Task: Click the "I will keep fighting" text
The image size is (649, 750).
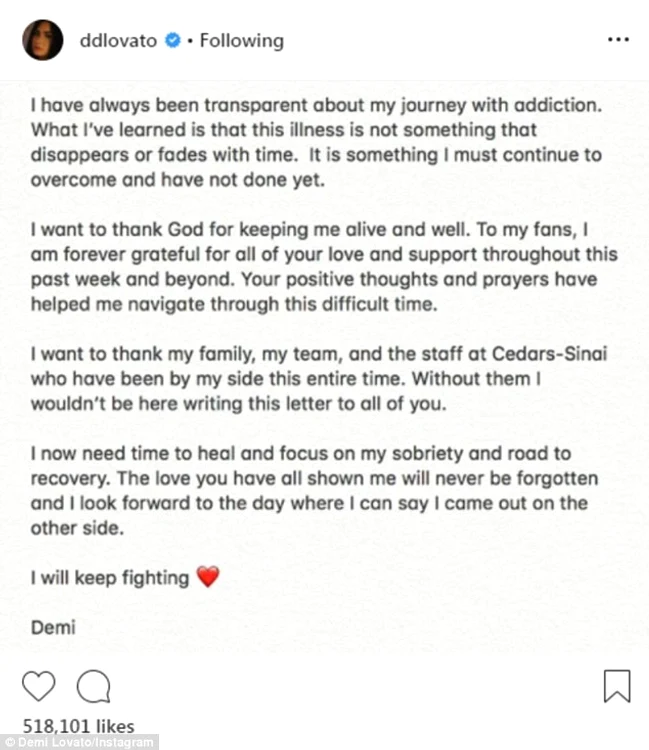Action: coord(110,577)
